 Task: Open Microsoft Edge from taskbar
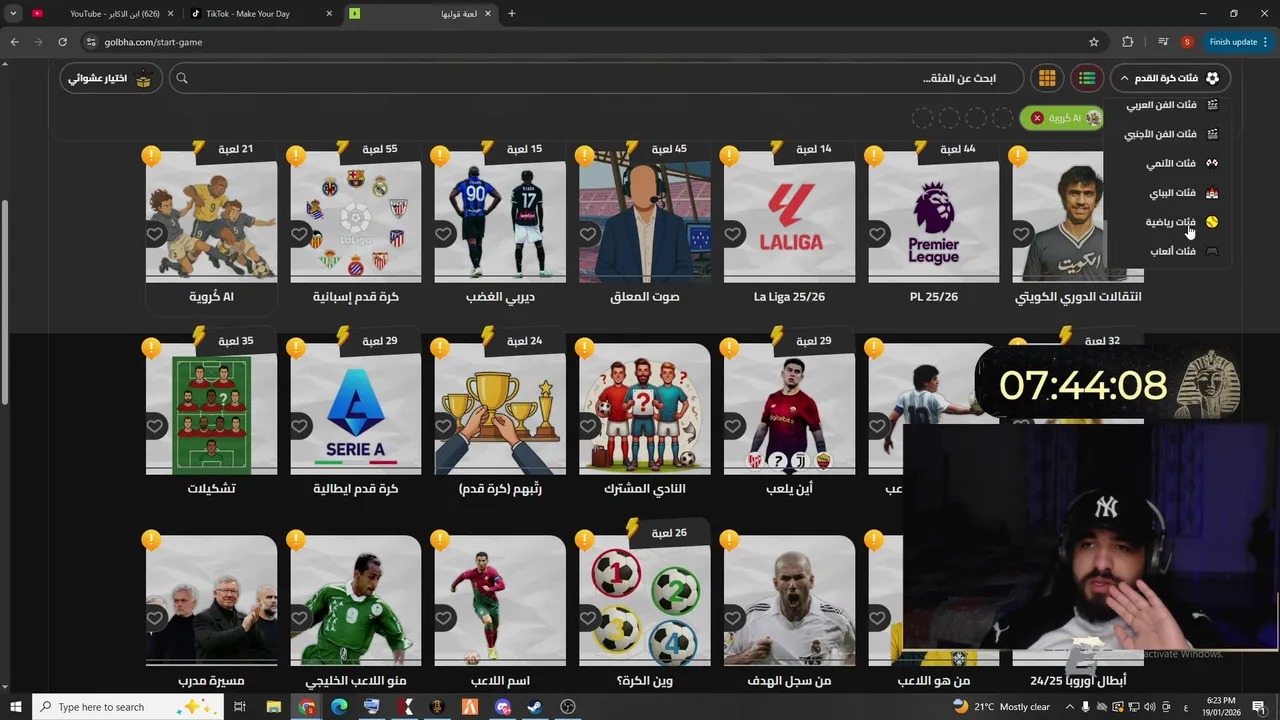[339, 707]
